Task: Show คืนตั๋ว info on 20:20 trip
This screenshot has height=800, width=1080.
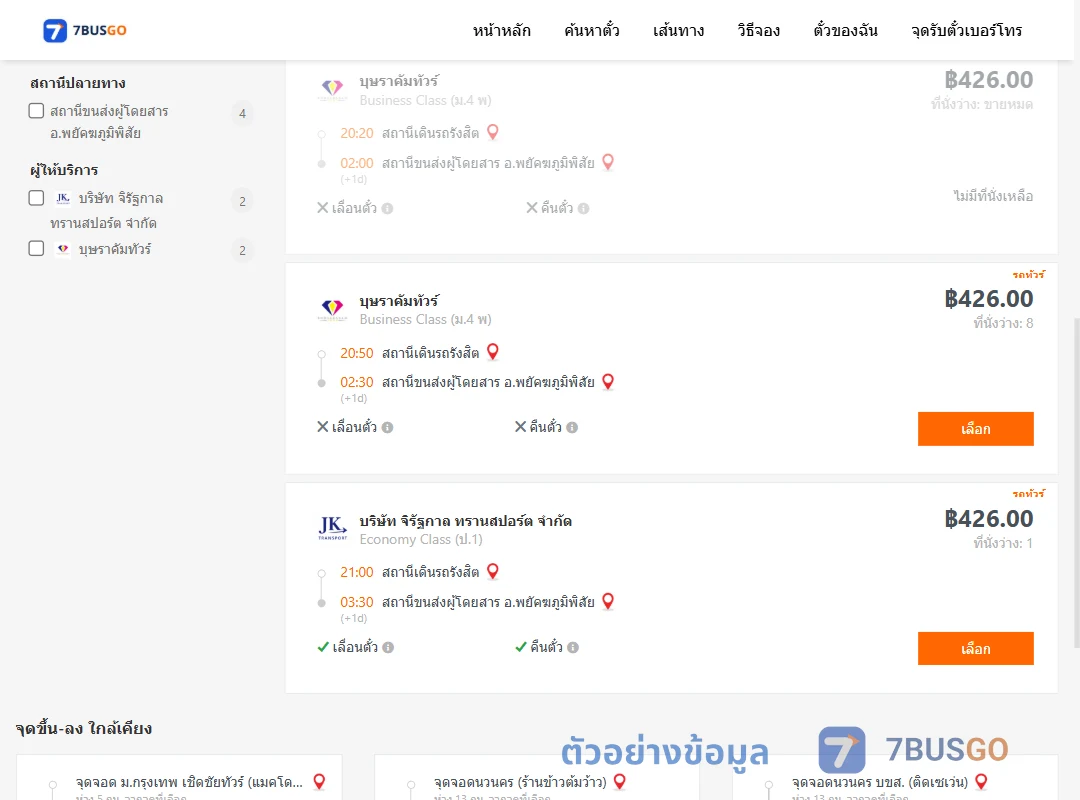Action: pos(583,208)
